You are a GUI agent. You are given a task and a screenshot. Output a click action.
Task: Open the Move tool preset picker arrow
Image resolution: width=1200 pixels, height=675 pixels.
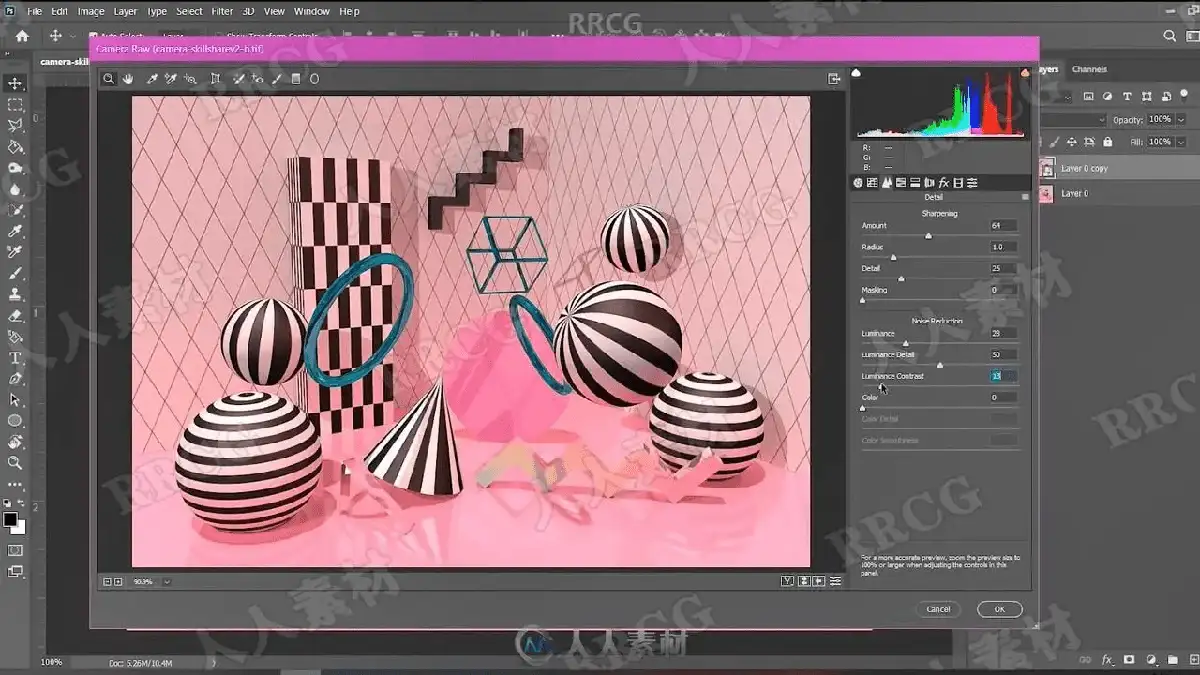[73, 36]
